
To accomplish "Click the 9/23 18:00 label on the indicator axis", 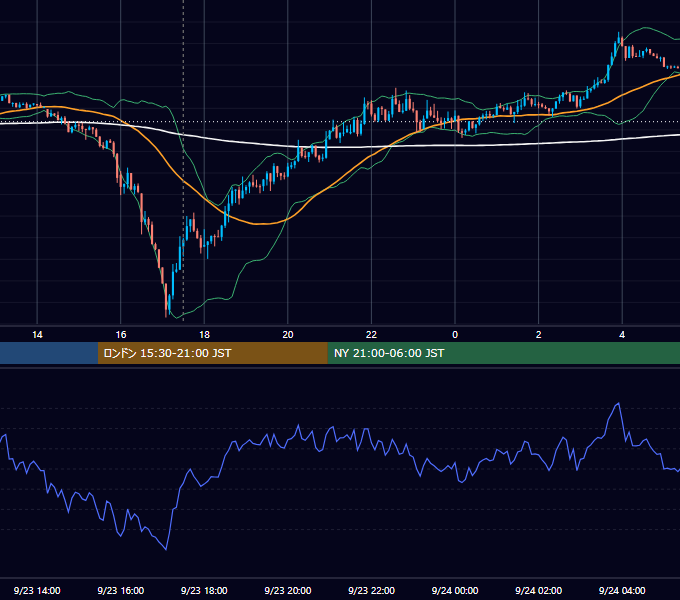I will 204,590.
